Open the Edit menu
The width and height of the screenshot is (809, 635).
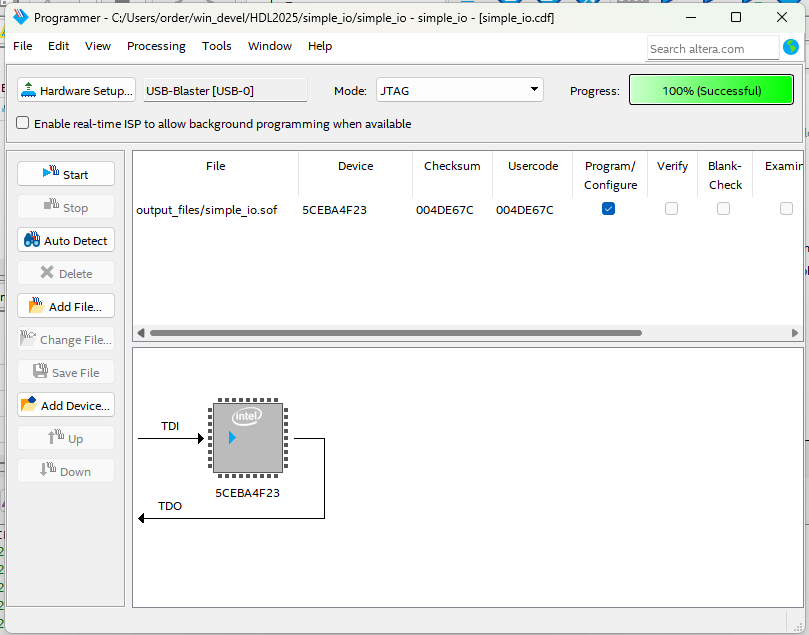click(x=58, y=46)
